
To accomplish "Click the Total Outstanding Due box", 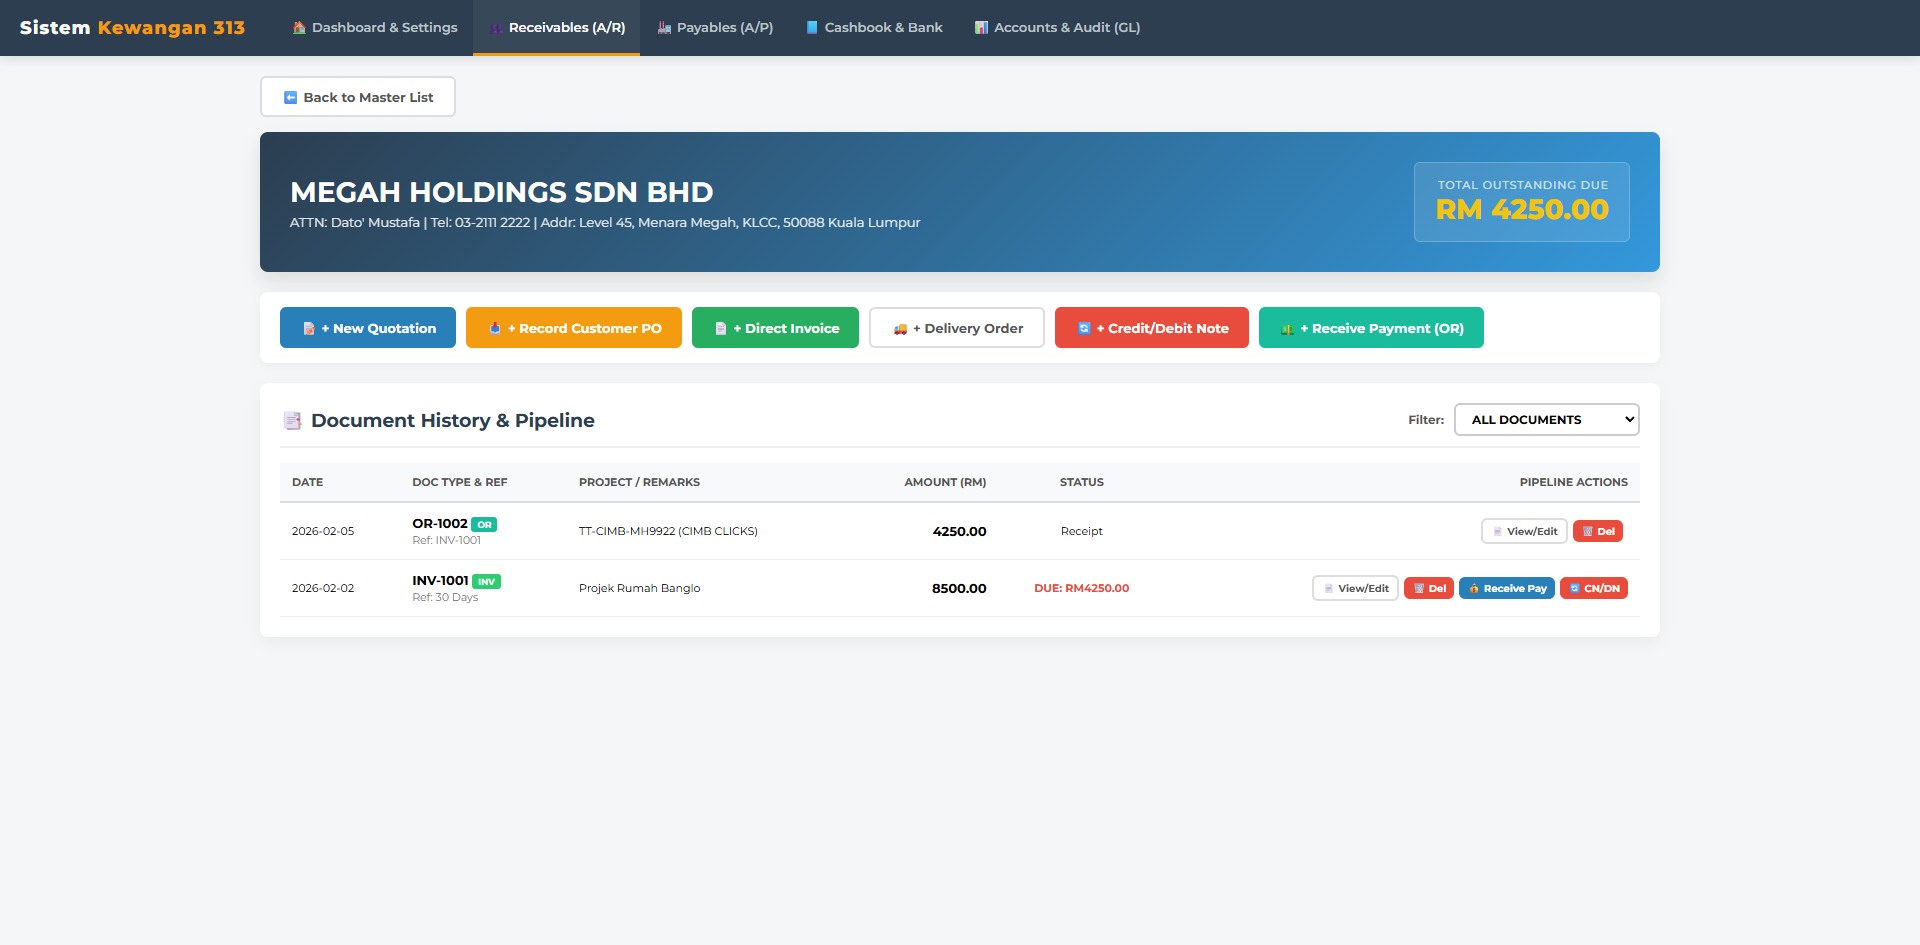I will (x=1521, y=202).
